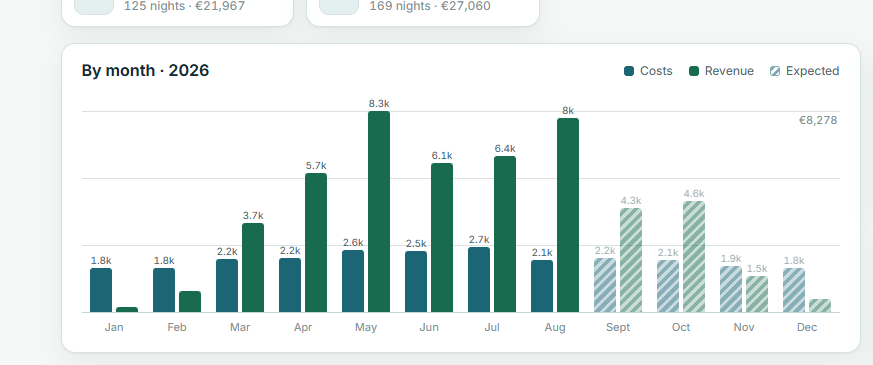Viewport: 873px width, 365px height.
Task: Click the 125 nights · €21,967 text
Action: (x=184, y=6)
